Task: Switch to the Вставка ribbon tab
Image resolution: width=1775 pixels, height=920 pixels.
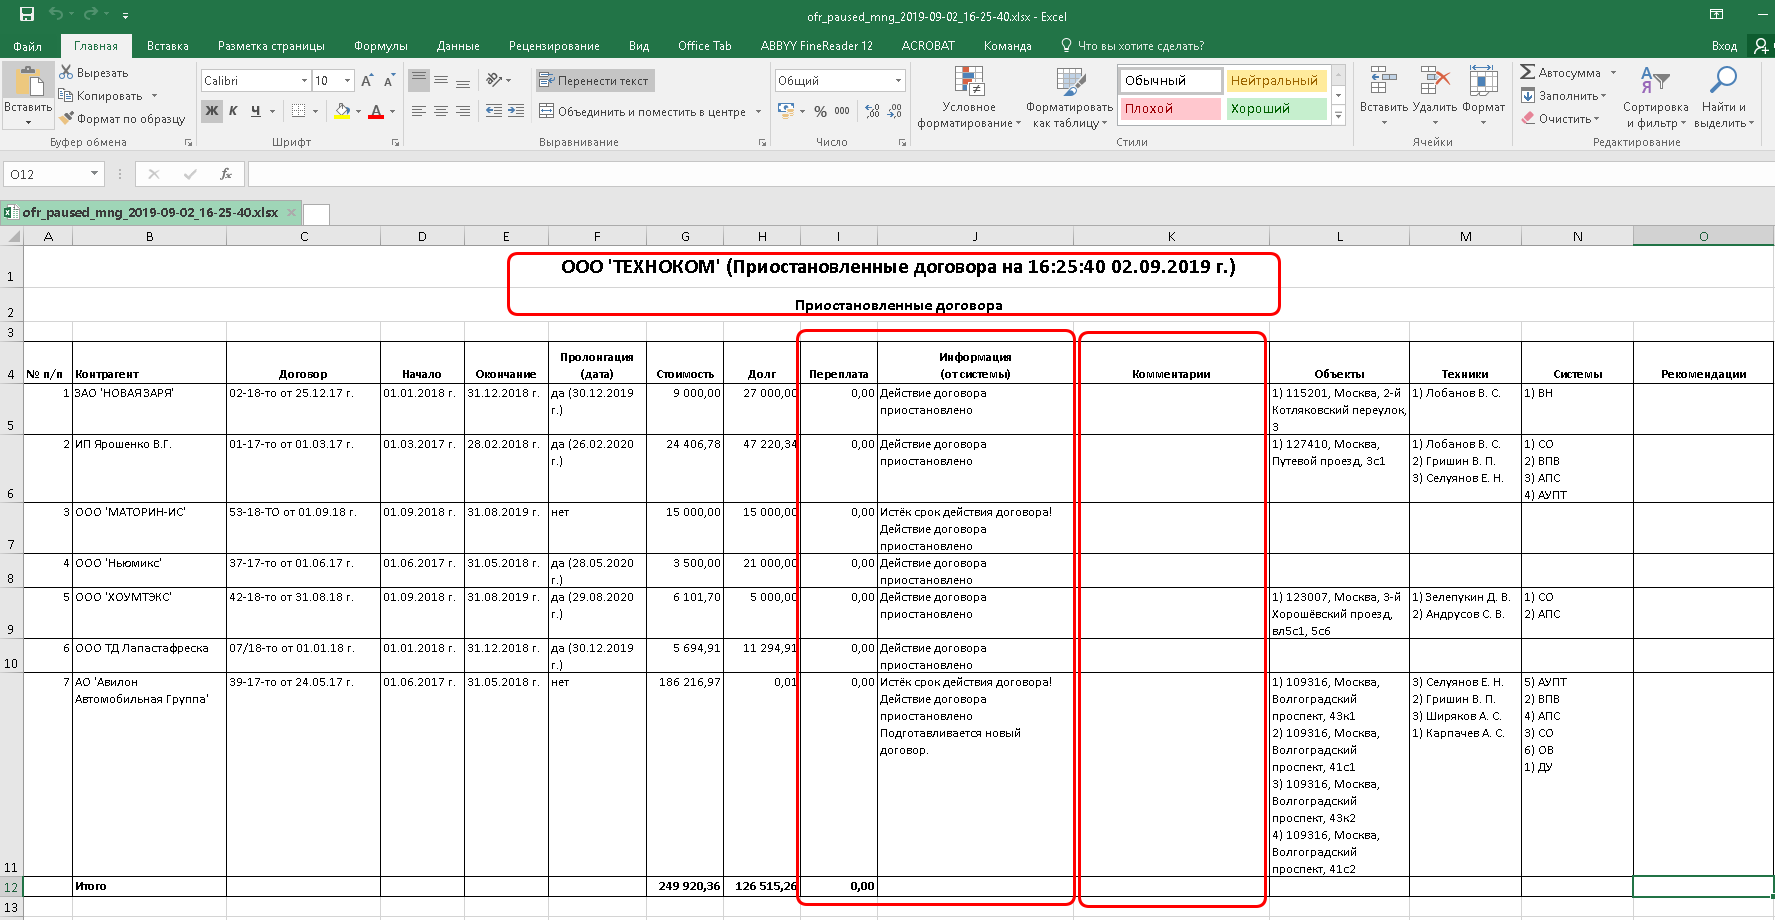Action: point(168,46)
